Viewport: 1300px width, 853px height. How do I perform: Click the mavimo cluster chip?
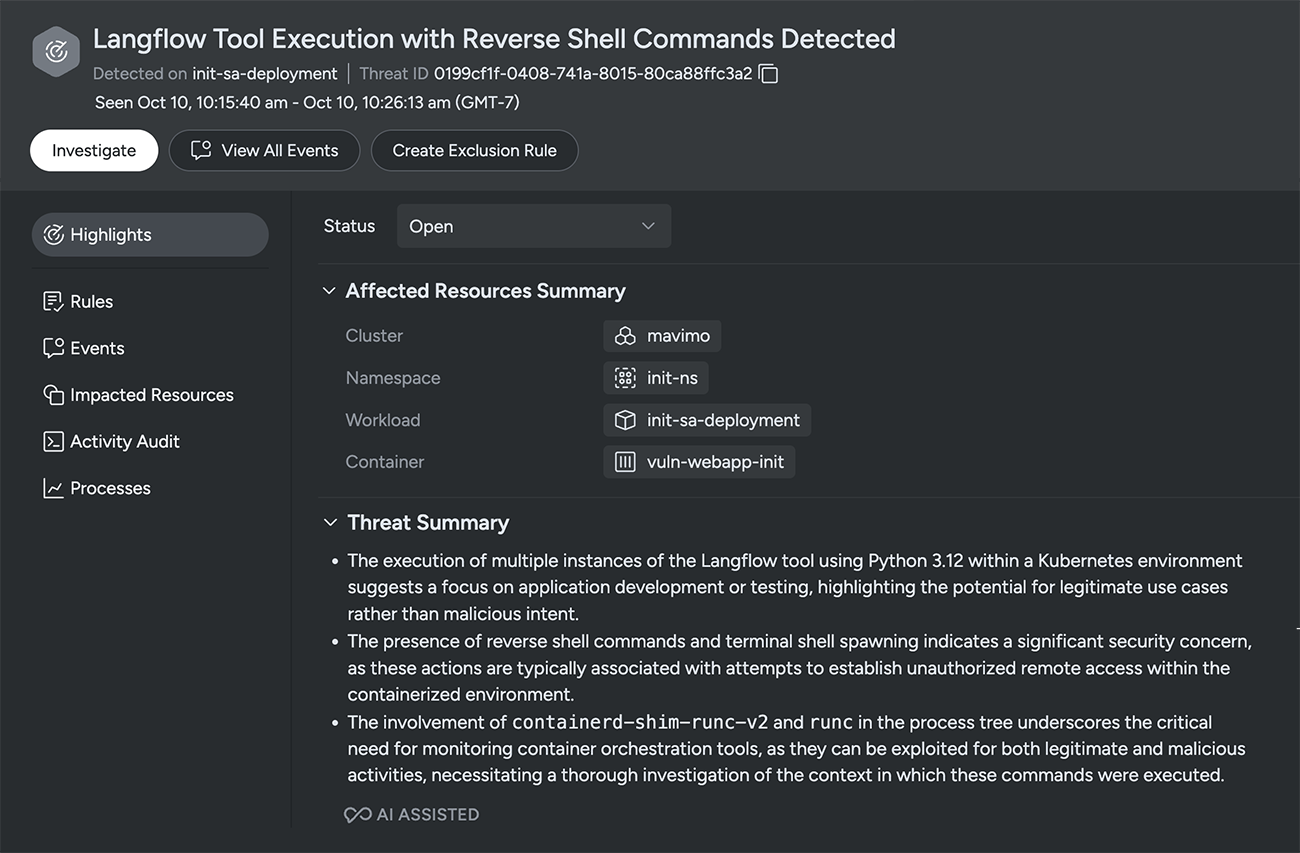[662, 336]
